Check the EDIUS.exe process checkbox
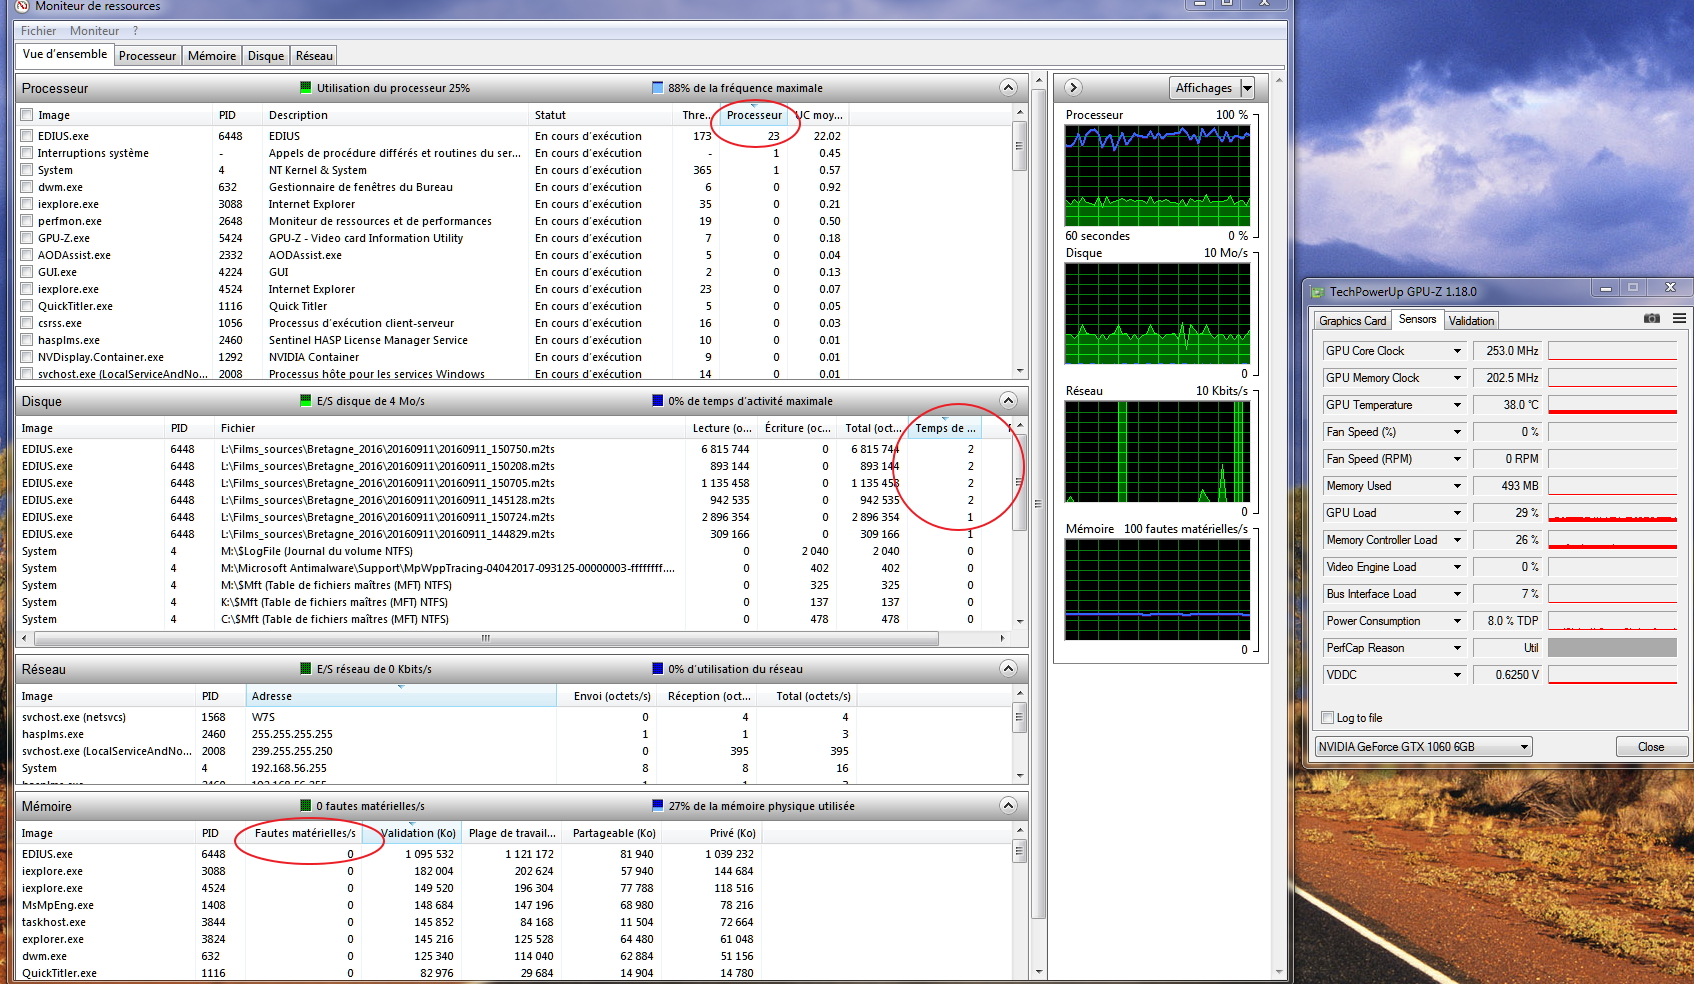Image resolution: width=1694 pixels, height=984 pixels. [x=27, y=136]
